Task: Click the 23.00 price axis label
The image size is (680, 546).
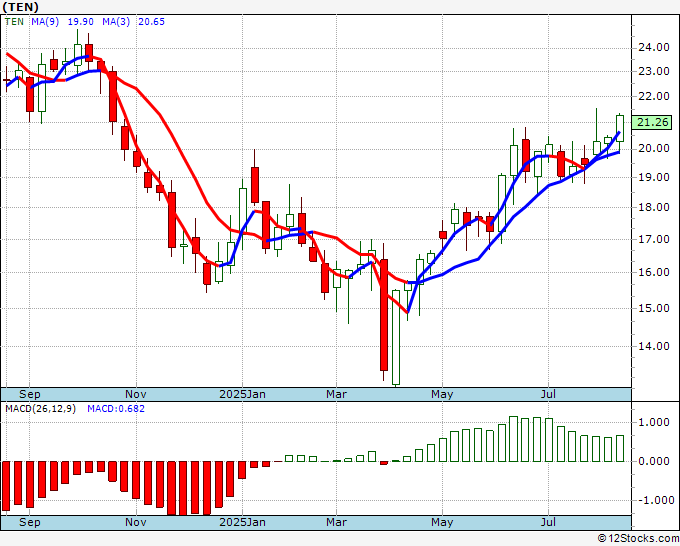Action: (x=654, y=71)
